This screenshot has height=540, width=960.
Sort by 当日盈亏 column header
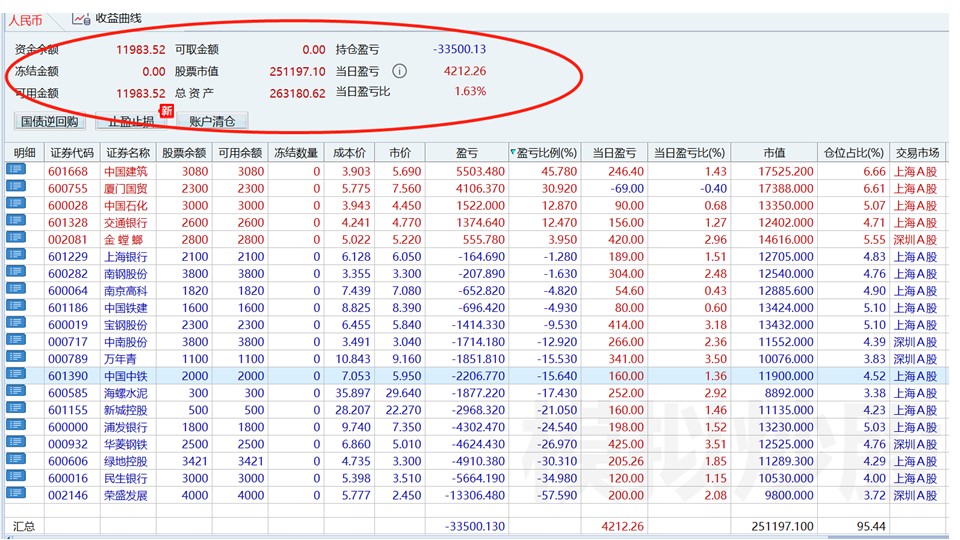coord(614,152)
